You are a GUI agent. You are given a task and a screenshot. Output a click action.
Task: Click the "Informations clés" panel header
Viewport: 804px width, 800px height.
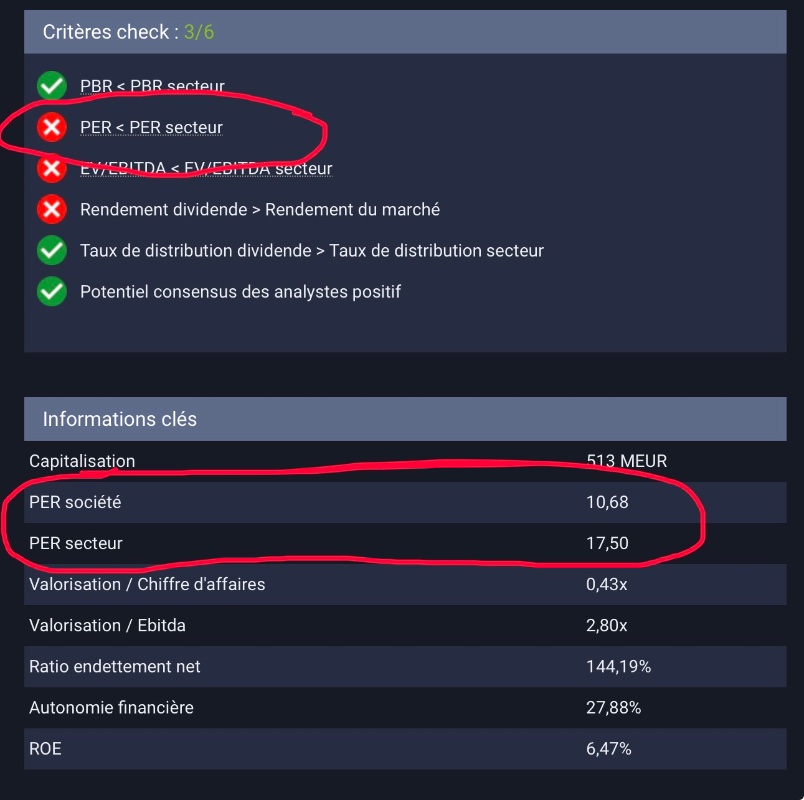coord(120,419)
